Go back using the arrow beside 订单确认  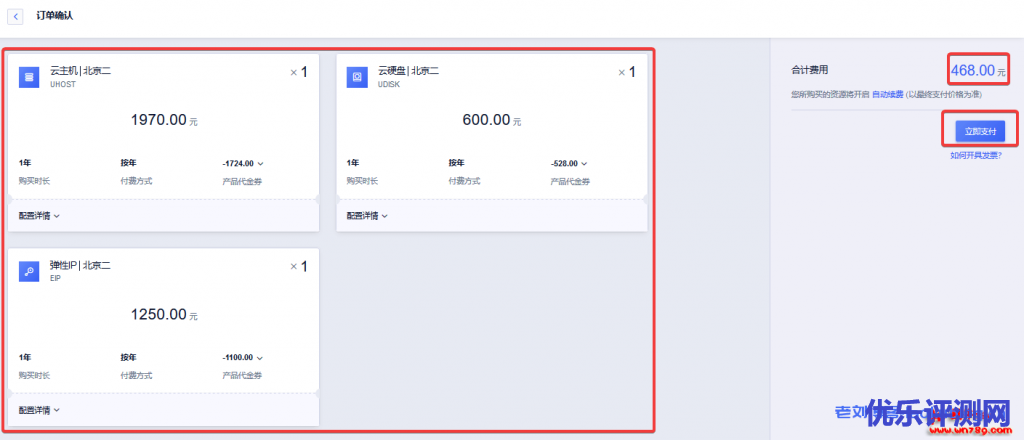coord(15,16)
